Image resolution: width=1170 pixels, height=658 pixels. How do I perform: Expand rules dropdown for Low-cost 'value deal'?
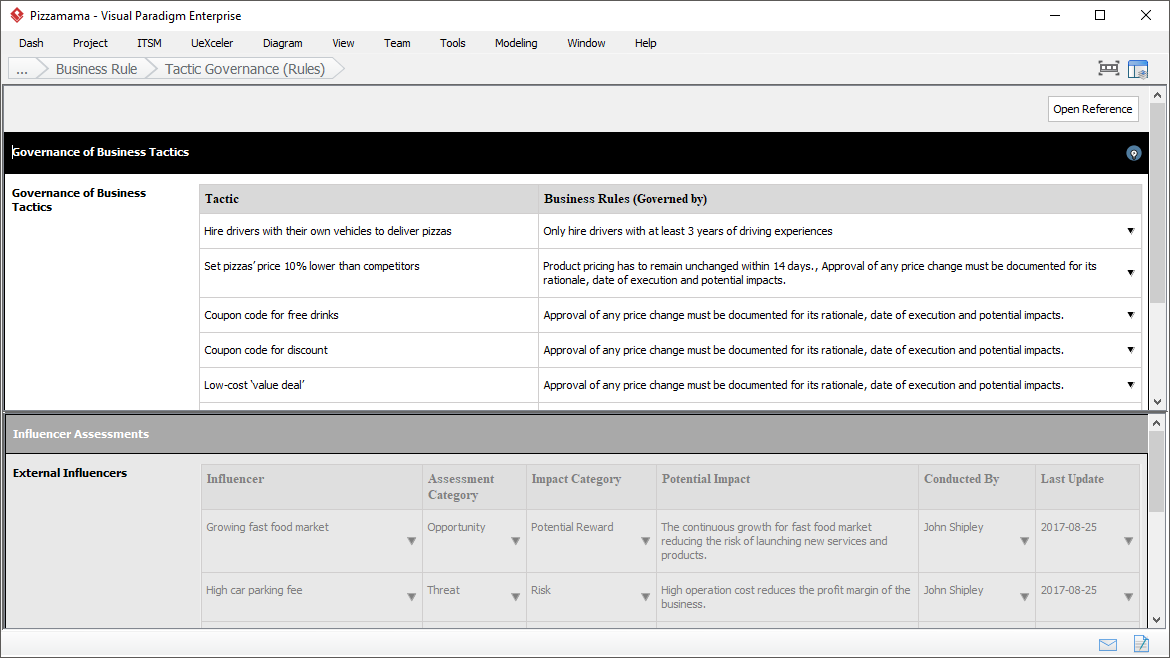pos(1130,385)
